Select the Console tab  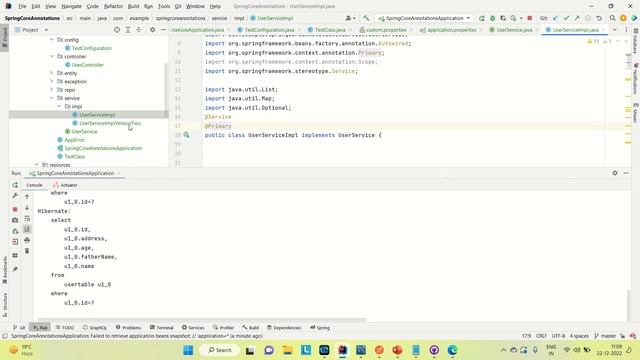34,185
